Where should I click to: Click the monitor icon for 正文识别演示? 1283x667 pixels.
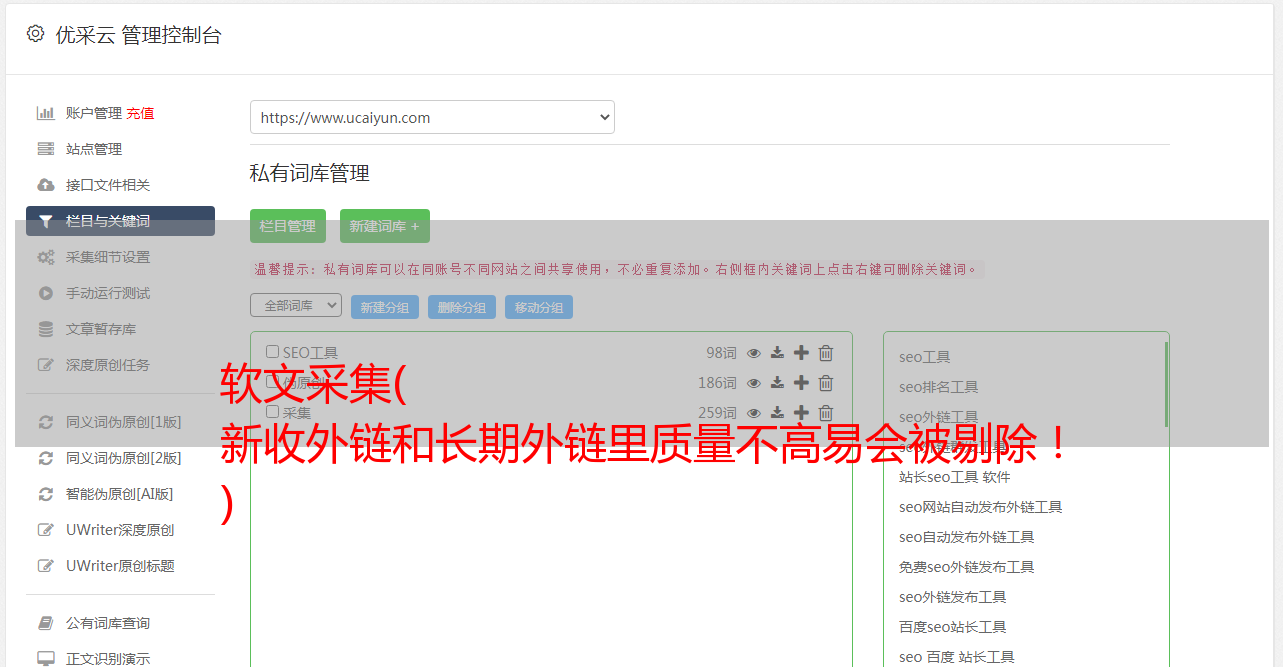pos(46,659)
